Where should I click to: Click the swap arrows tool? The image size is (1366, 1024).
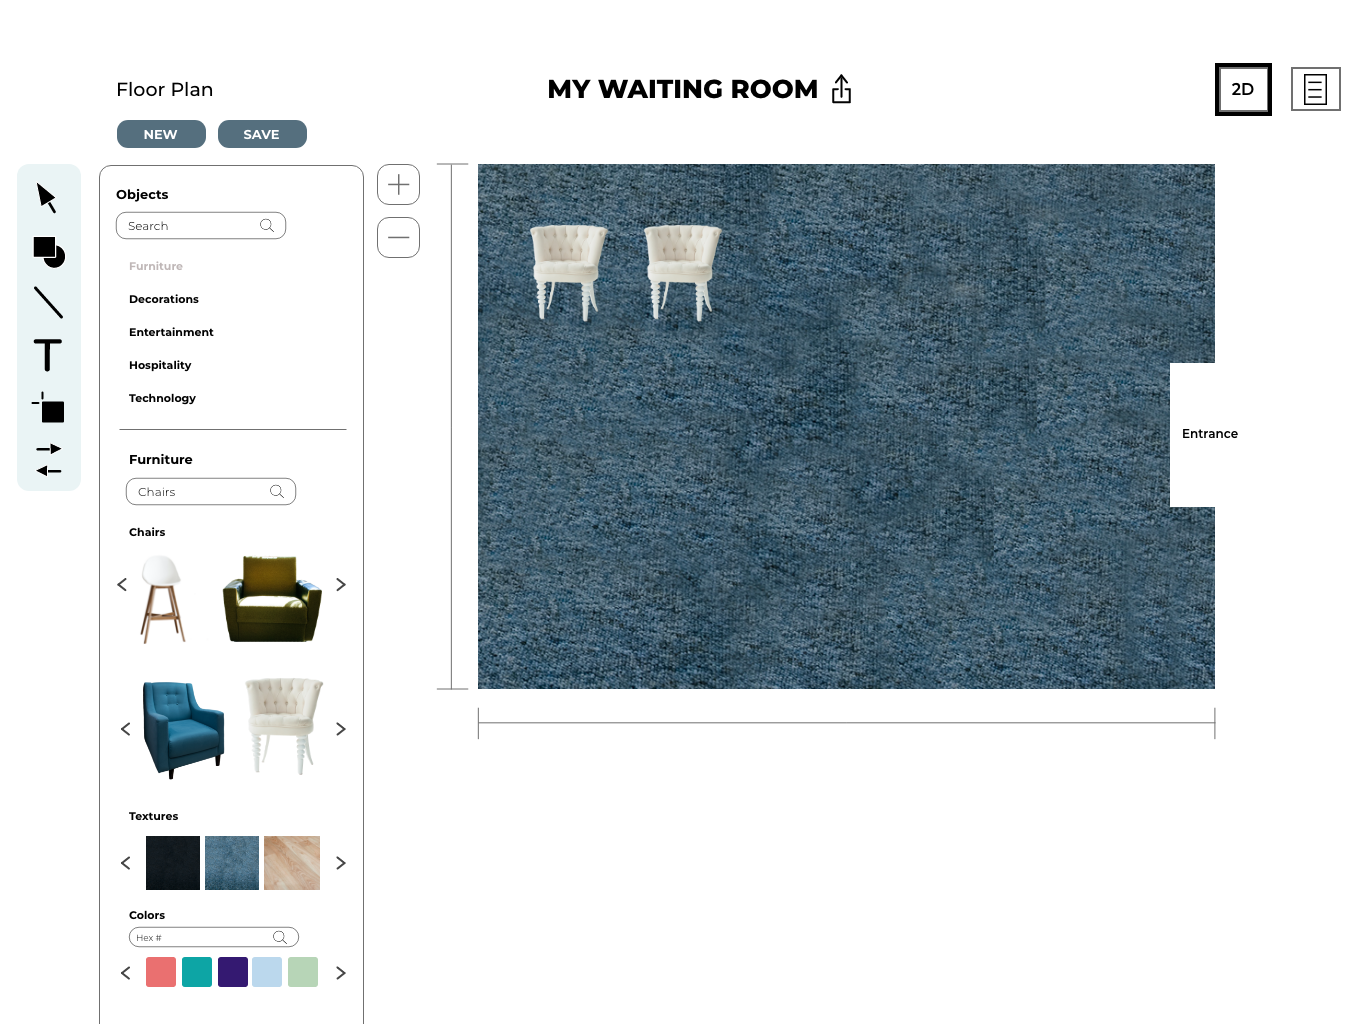click(49, 460)
